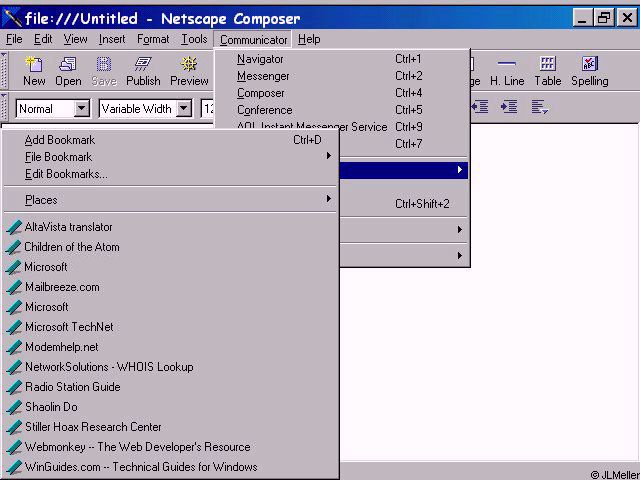
Task: Click the Composer title bar pen icon
Action: pyautogui.click(x=12, y=18)
